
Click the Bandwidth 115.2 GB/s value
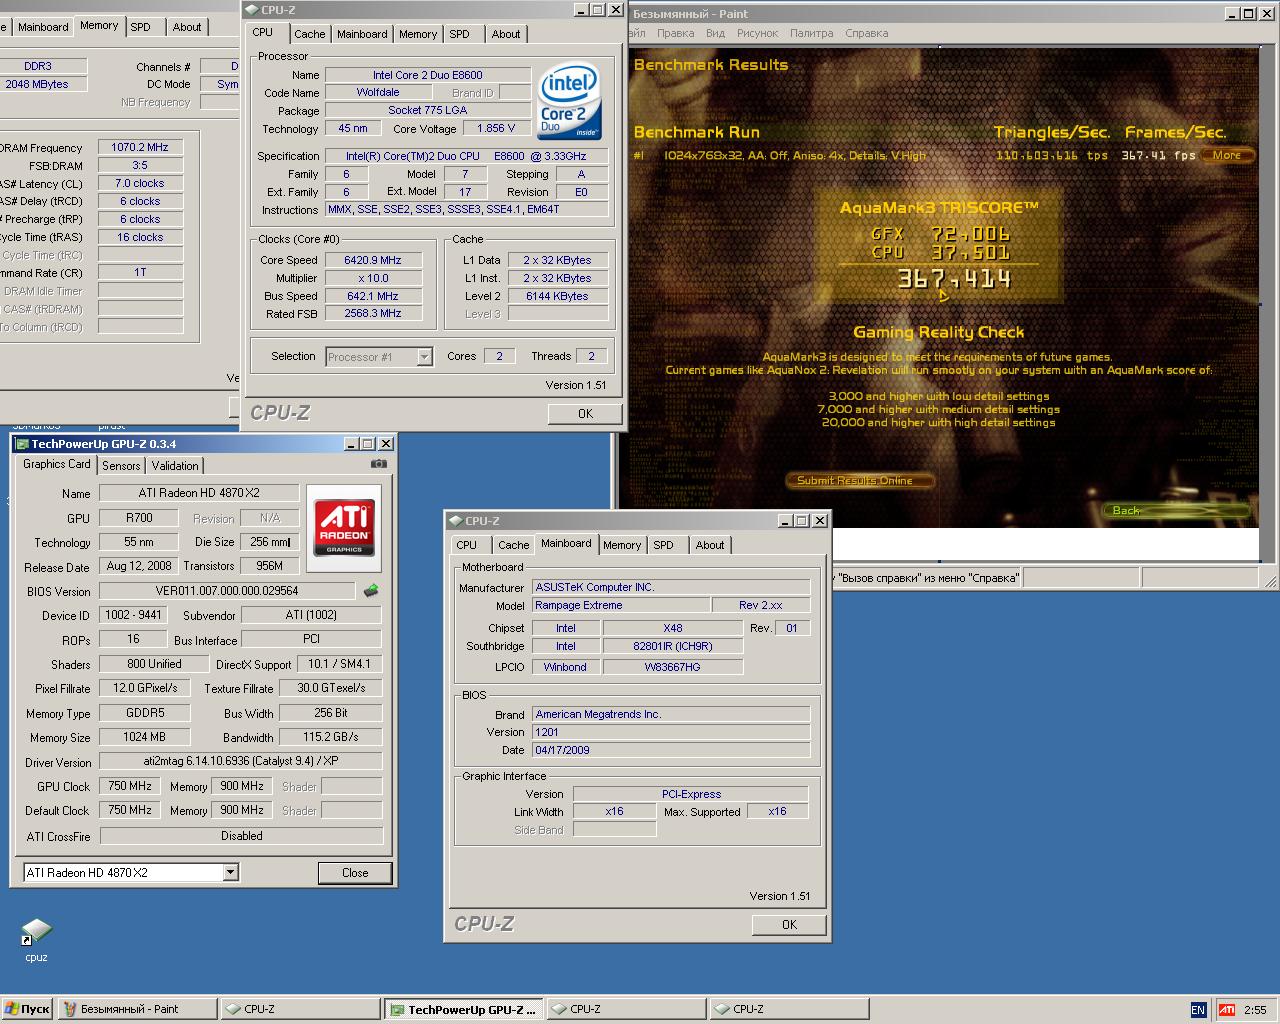[x=331, y=737]
